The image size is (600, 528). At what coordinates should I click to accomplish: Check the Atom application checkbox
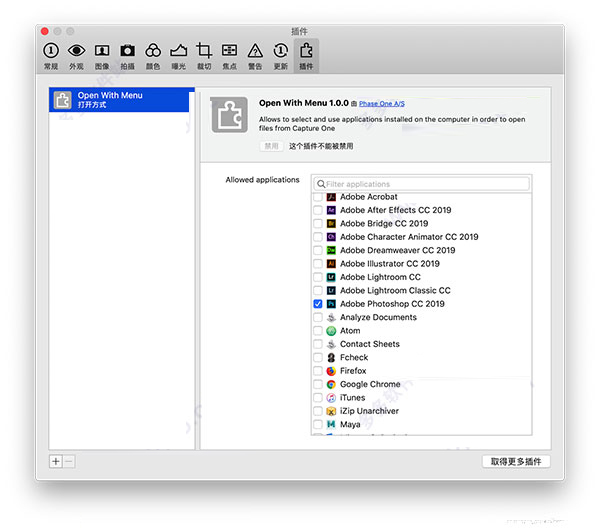pyautogui.click(x=318, y=331)
